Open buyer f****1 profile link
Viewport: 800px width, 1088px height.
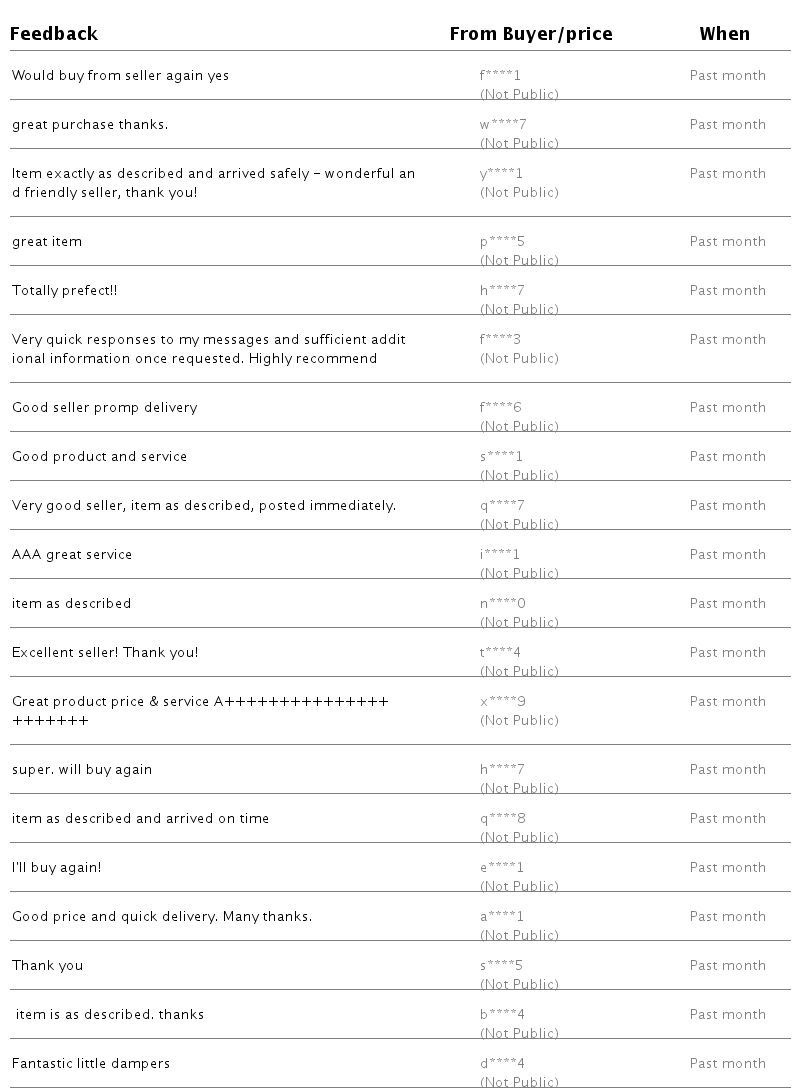click(x=500, y=76)
